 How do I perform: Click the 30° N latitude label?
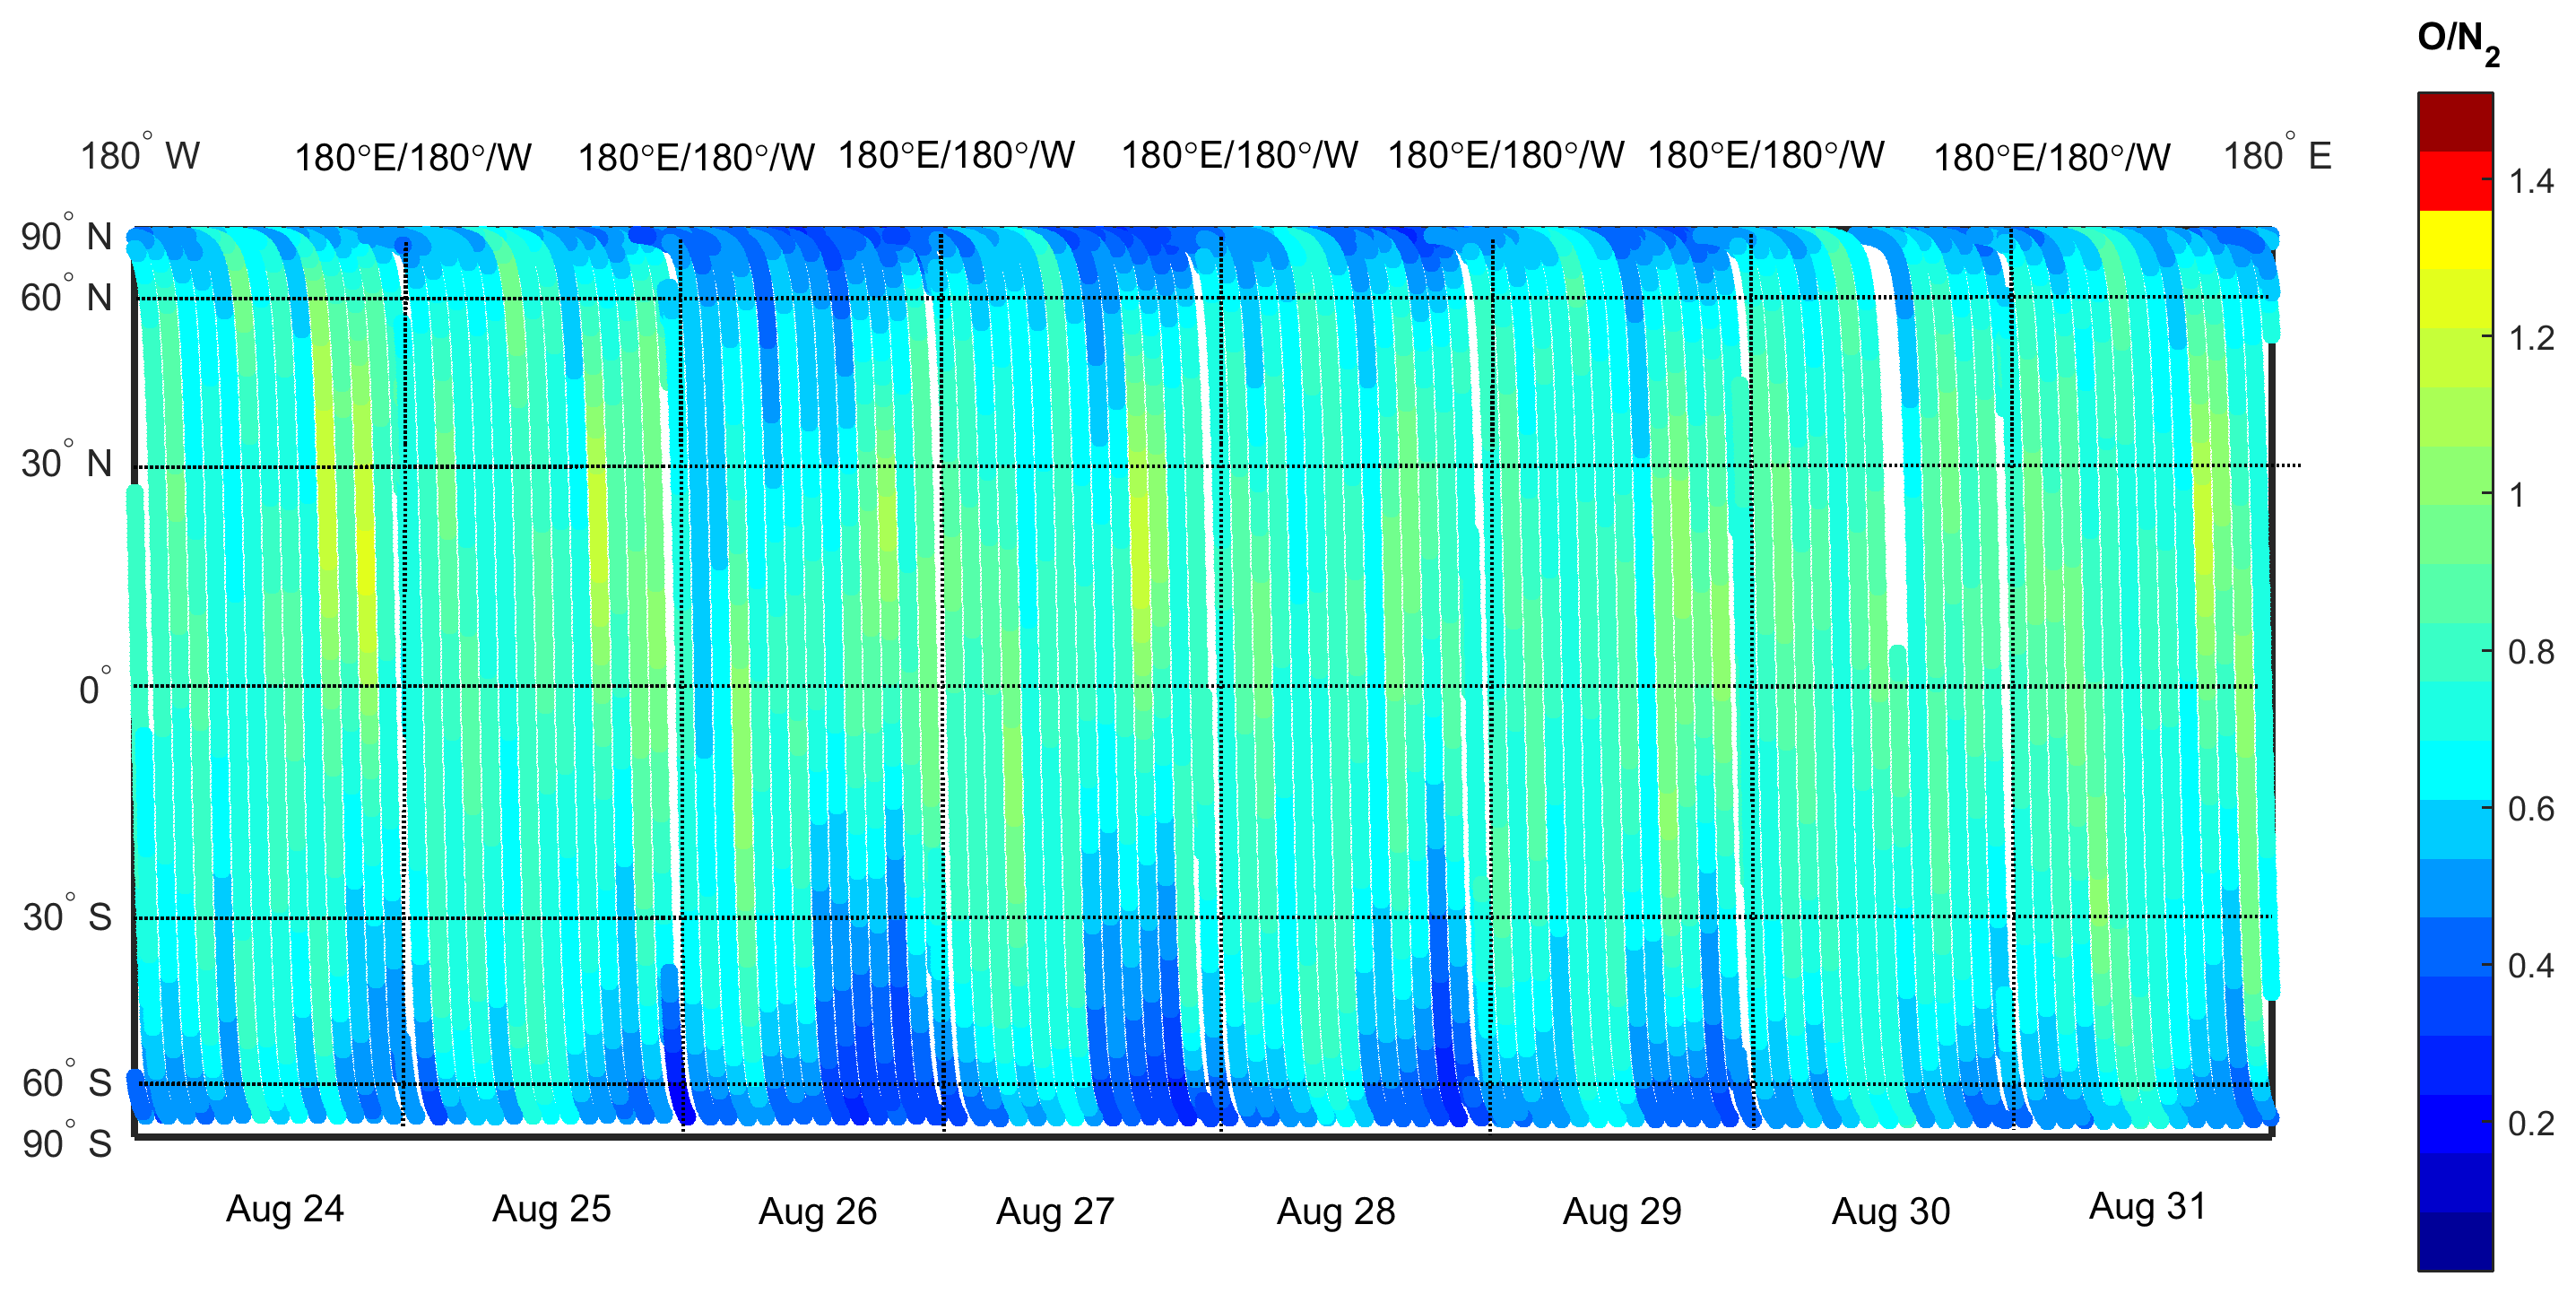[x=66, y=463]
